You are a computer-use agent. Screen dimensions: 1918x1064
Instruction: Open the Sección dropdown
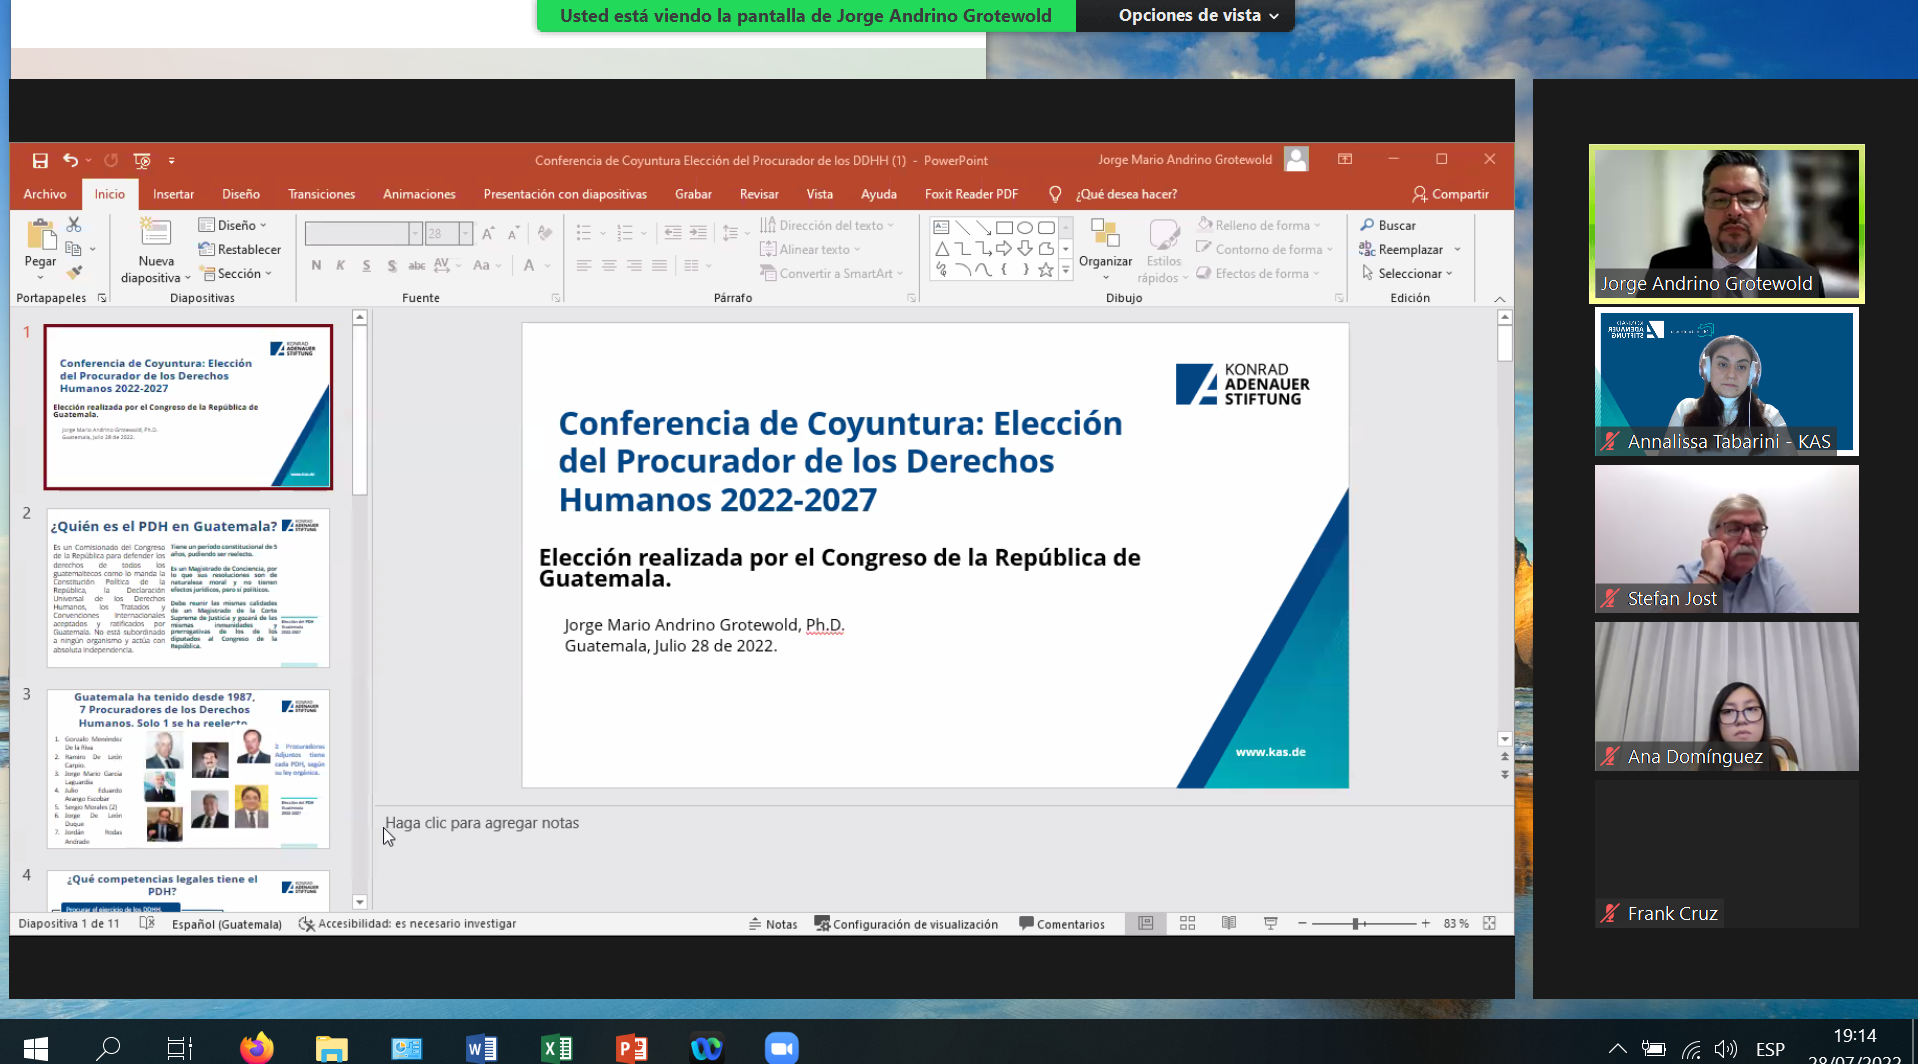click(238, 273)
